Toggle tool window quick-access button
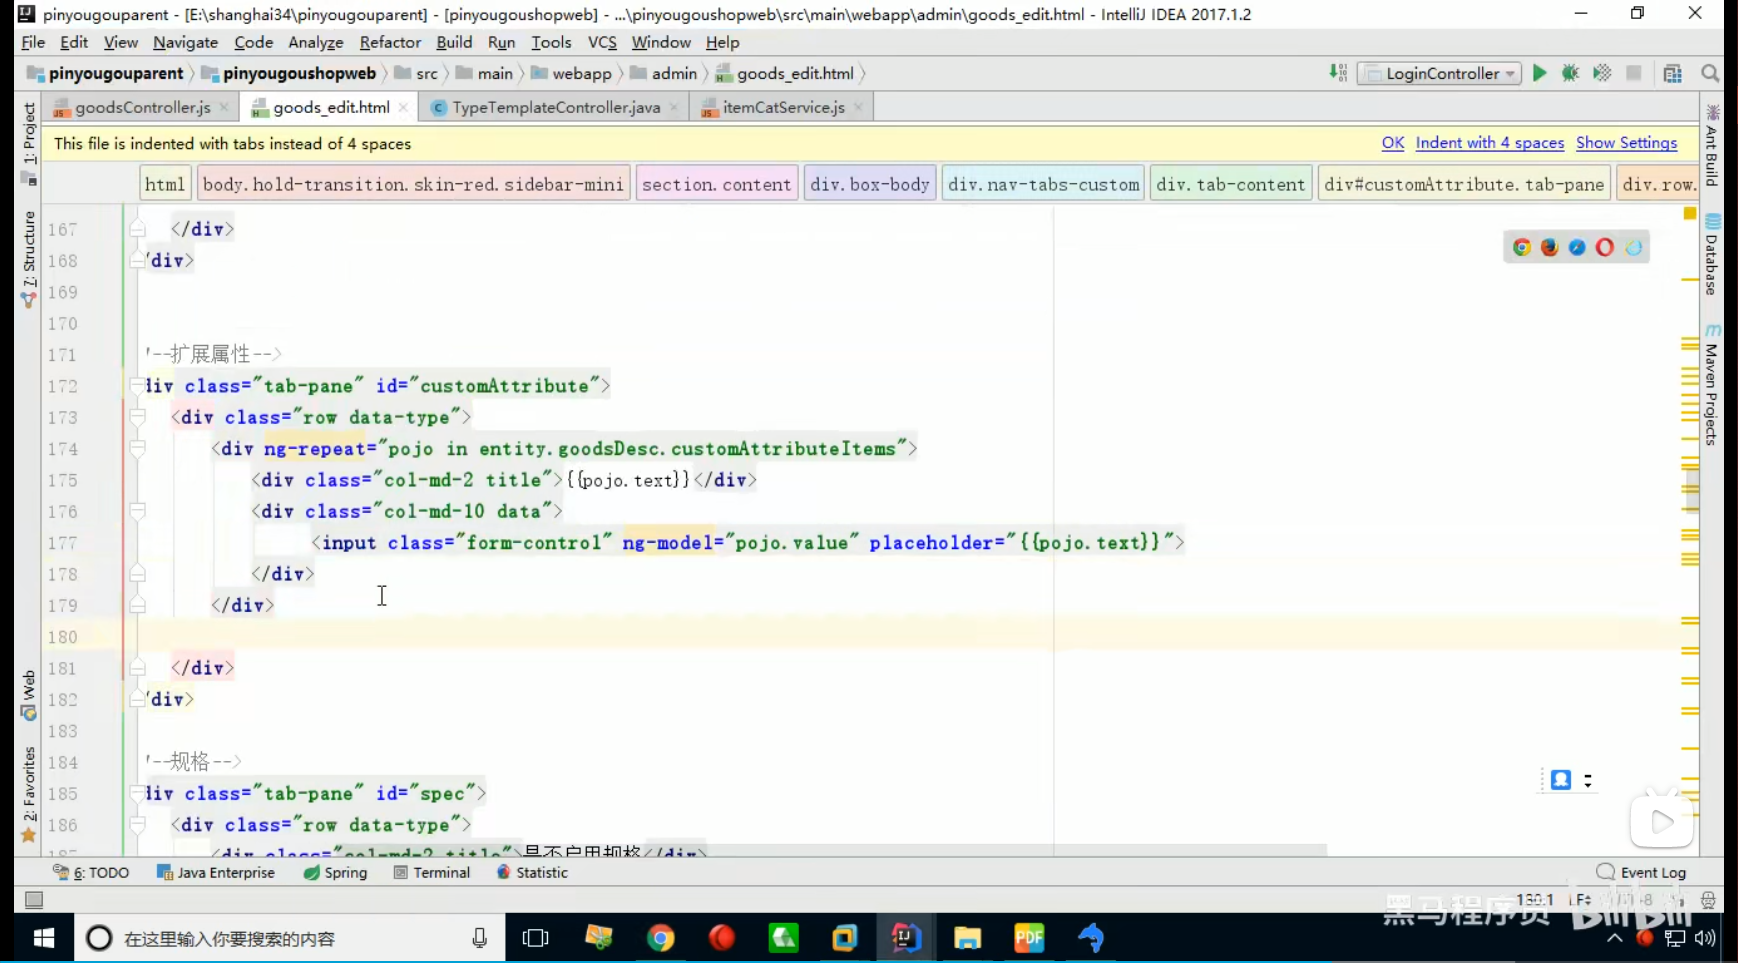The width and height of the screenshot is (1738, 963). click(34, 900)
